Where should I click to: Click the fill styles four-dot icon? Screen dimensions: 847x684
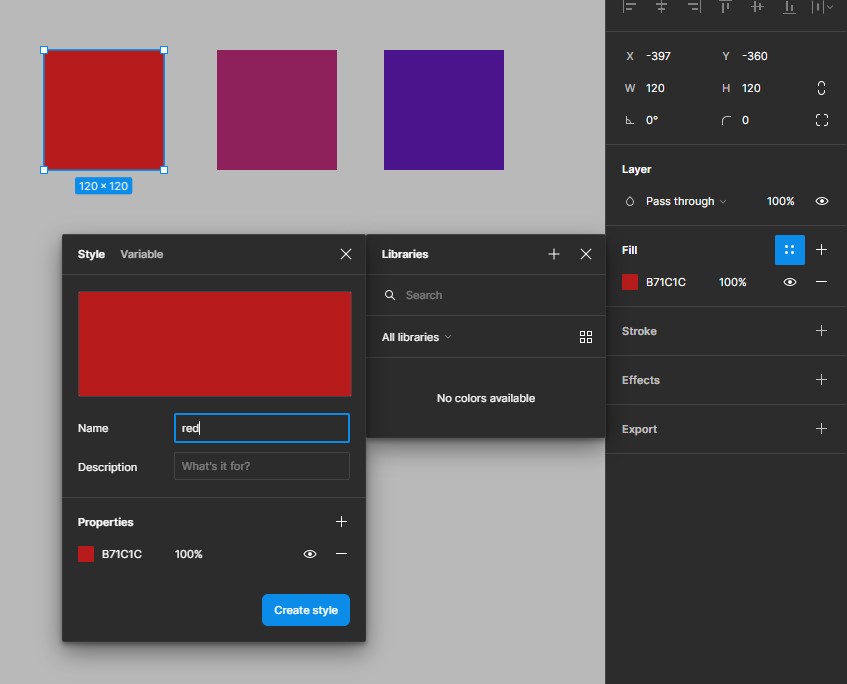click(789, 250)
